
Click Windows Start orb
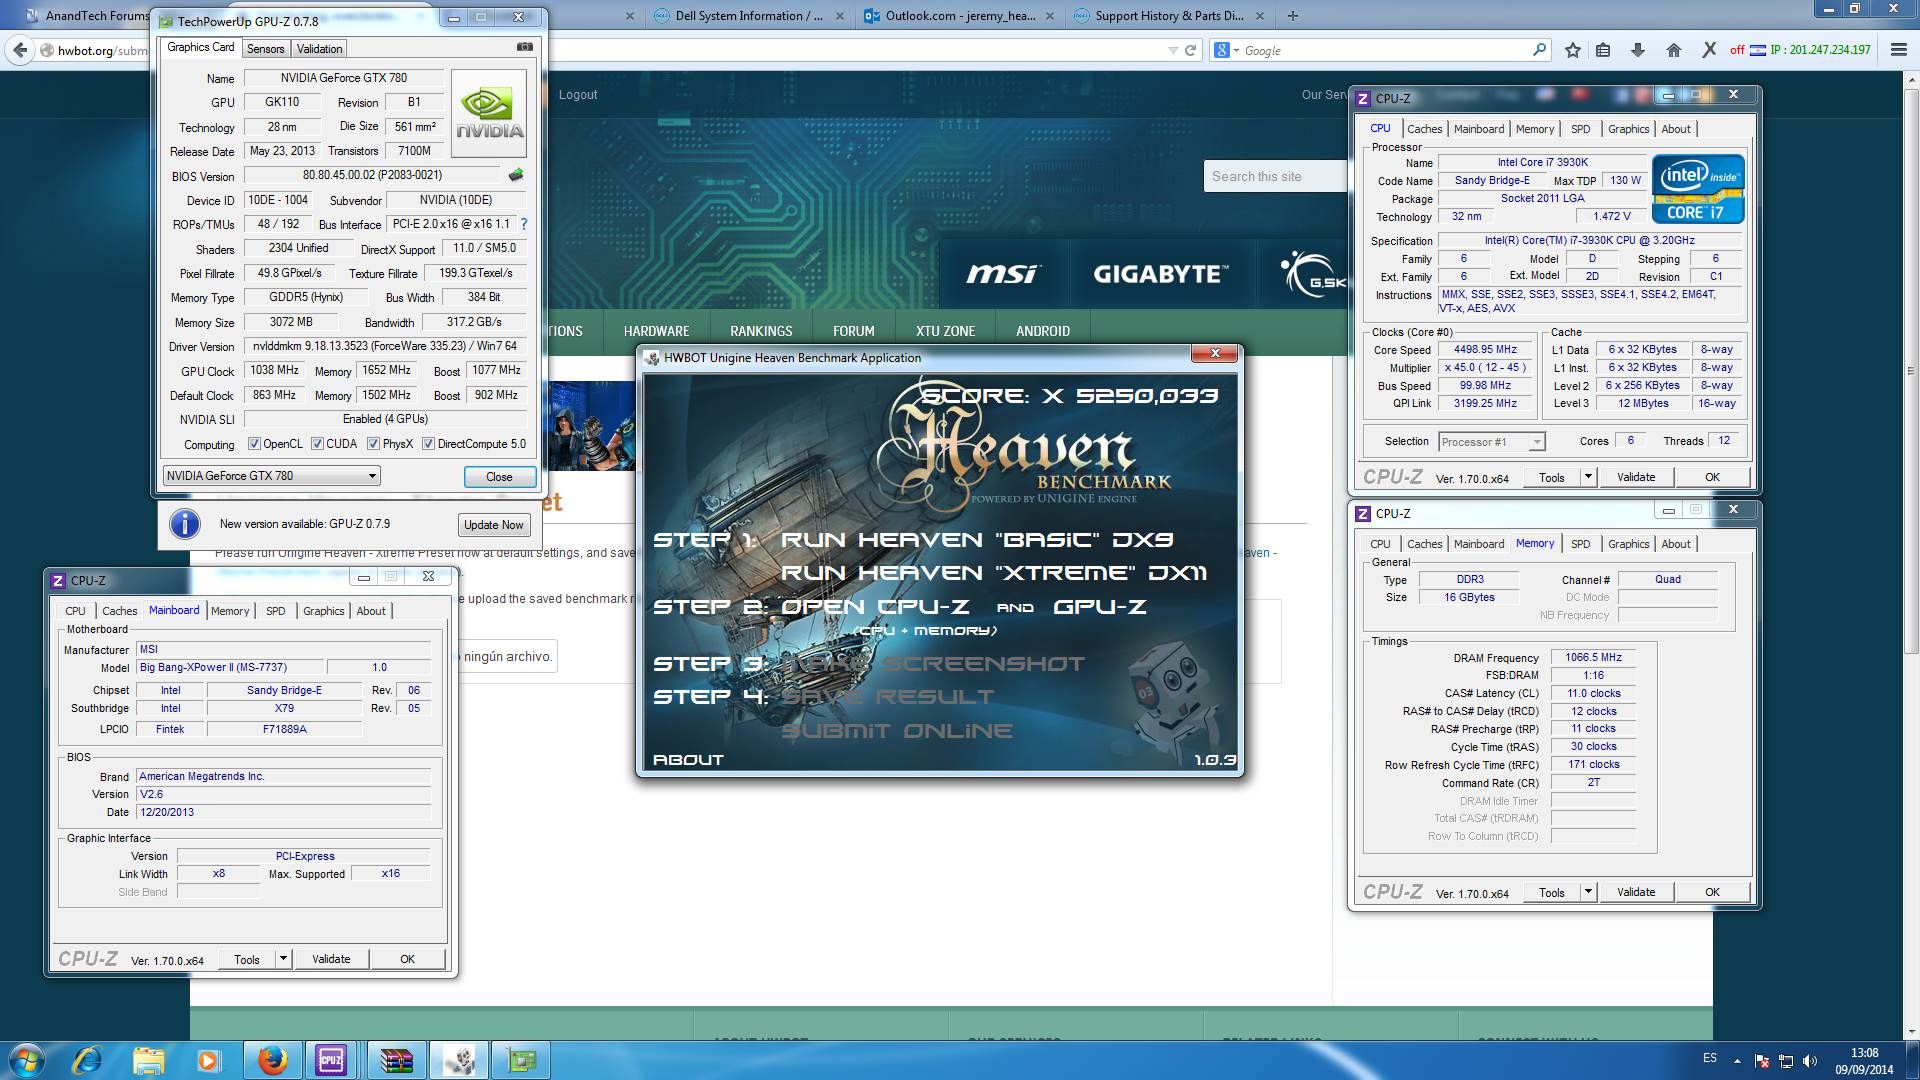(x=26, y=1060)
